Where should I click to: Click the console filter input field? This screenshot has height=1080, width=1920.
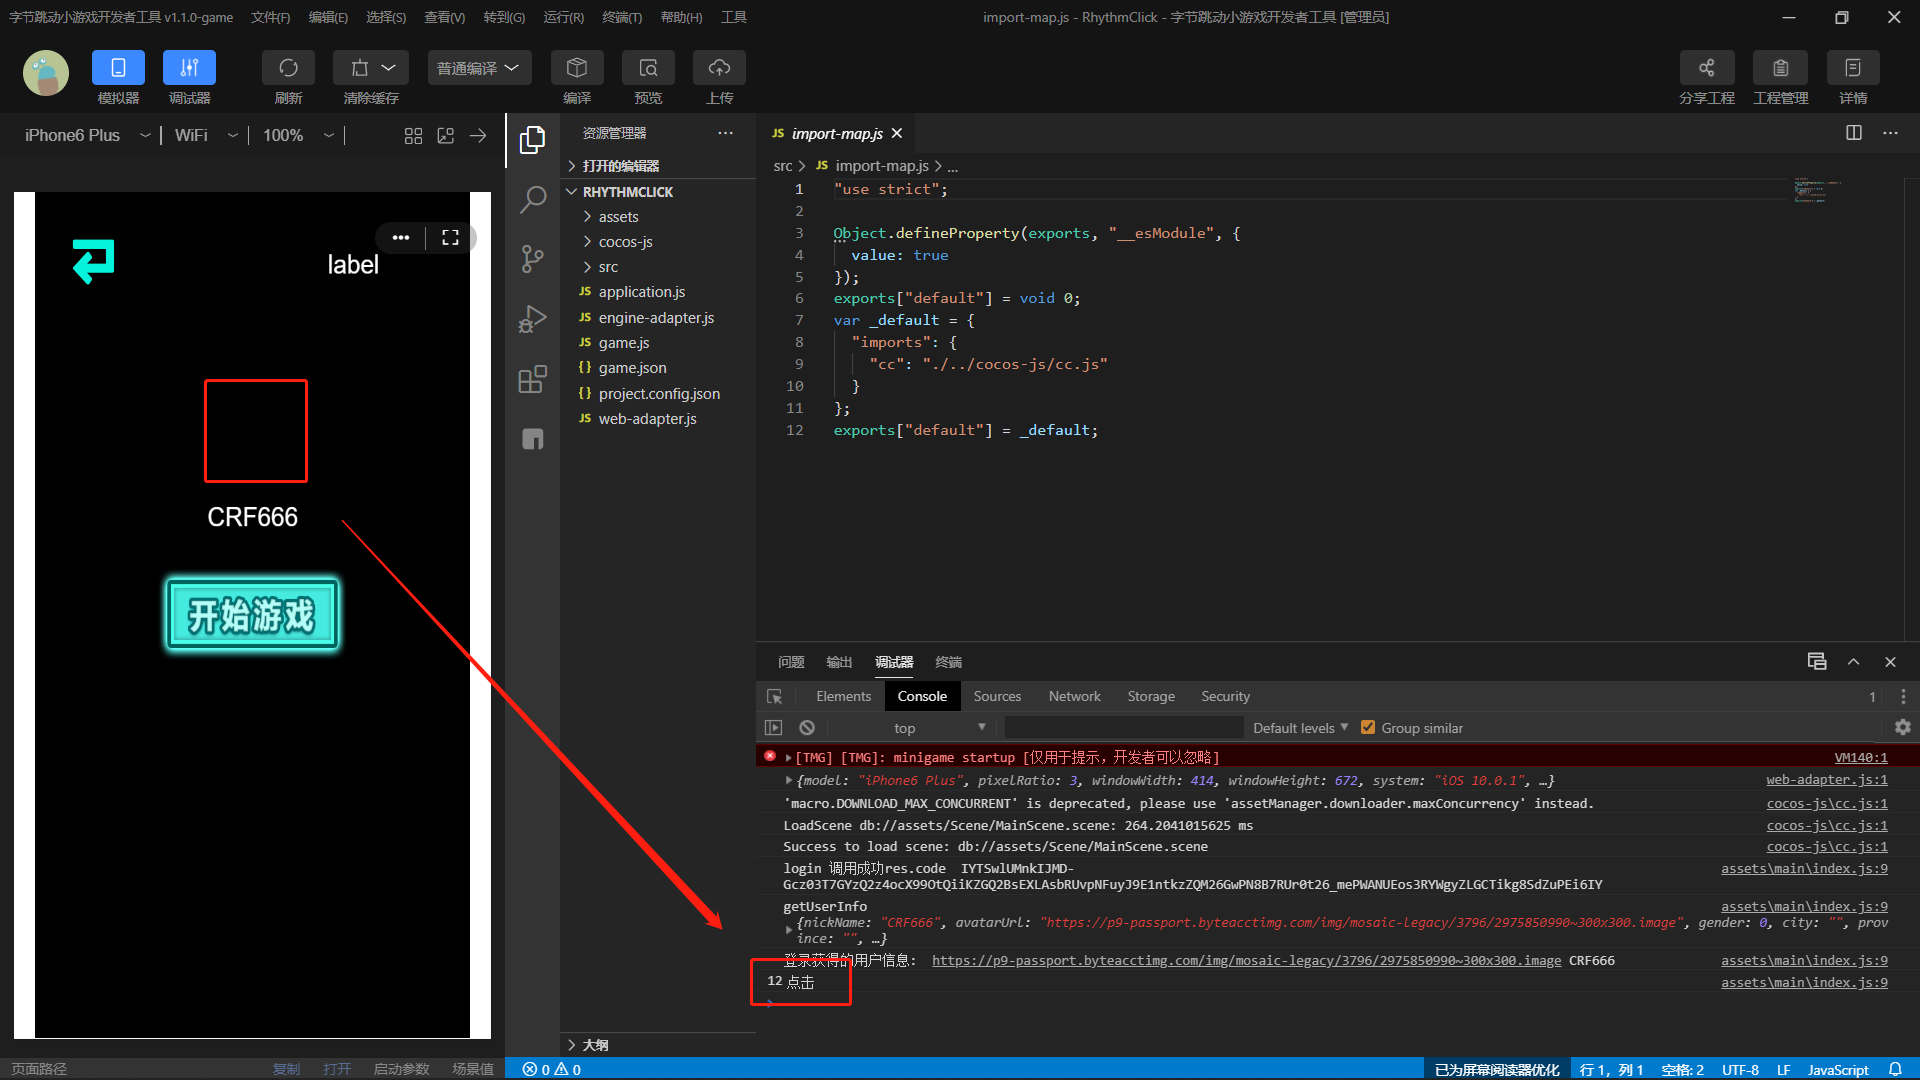(1123, 728)
